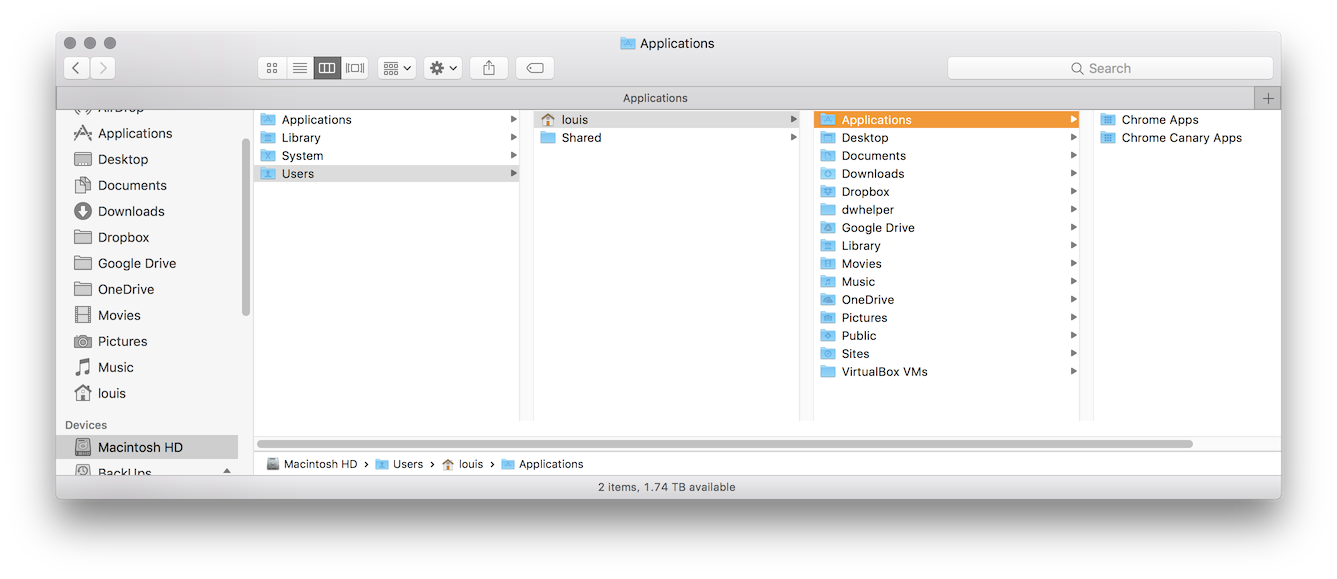This screenshot has width=1337, height=579.
Task: Expand arrow next to Shared folder
Action: [x=794, y=137]
